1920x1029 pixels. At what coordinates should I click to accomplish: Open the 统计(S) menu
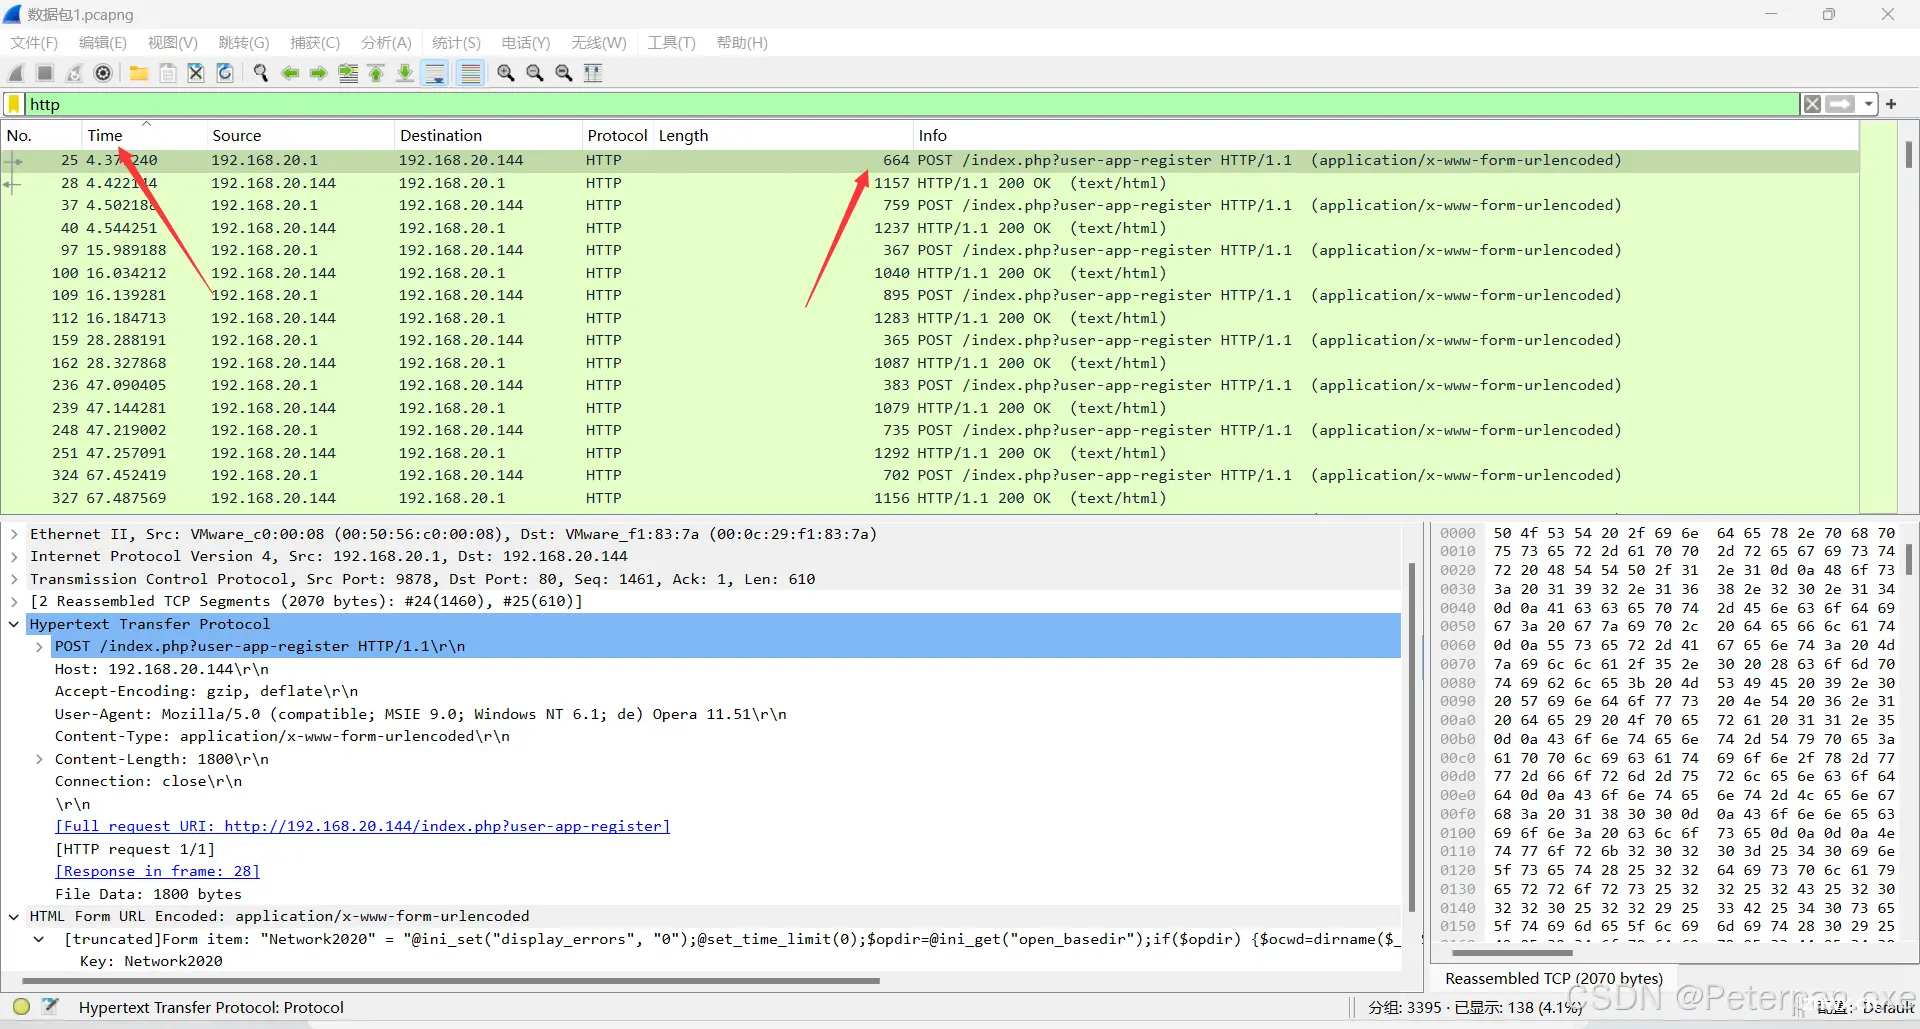pos(456,43)
